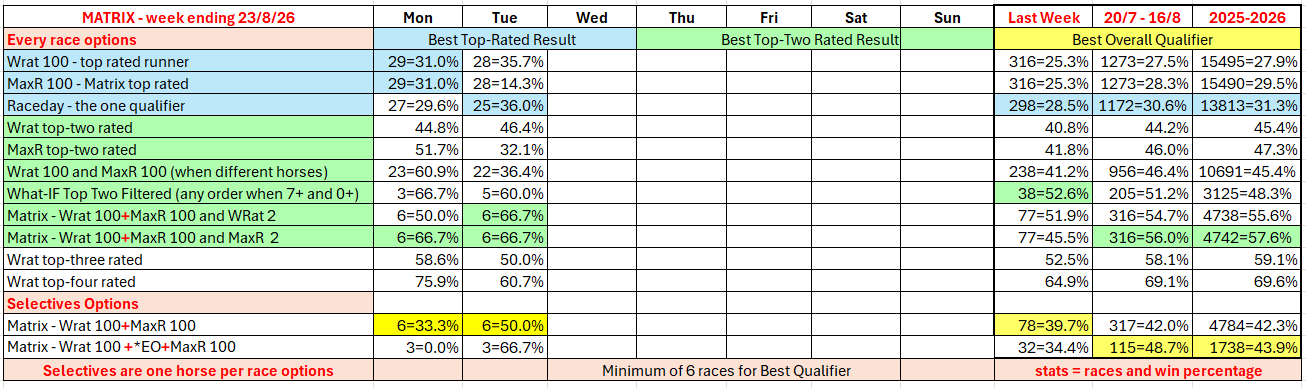This screenshot has width=1306, height=388.
Task: Click Tuesday value 25=36.0% in Raceday row
Action: point(504,105)
